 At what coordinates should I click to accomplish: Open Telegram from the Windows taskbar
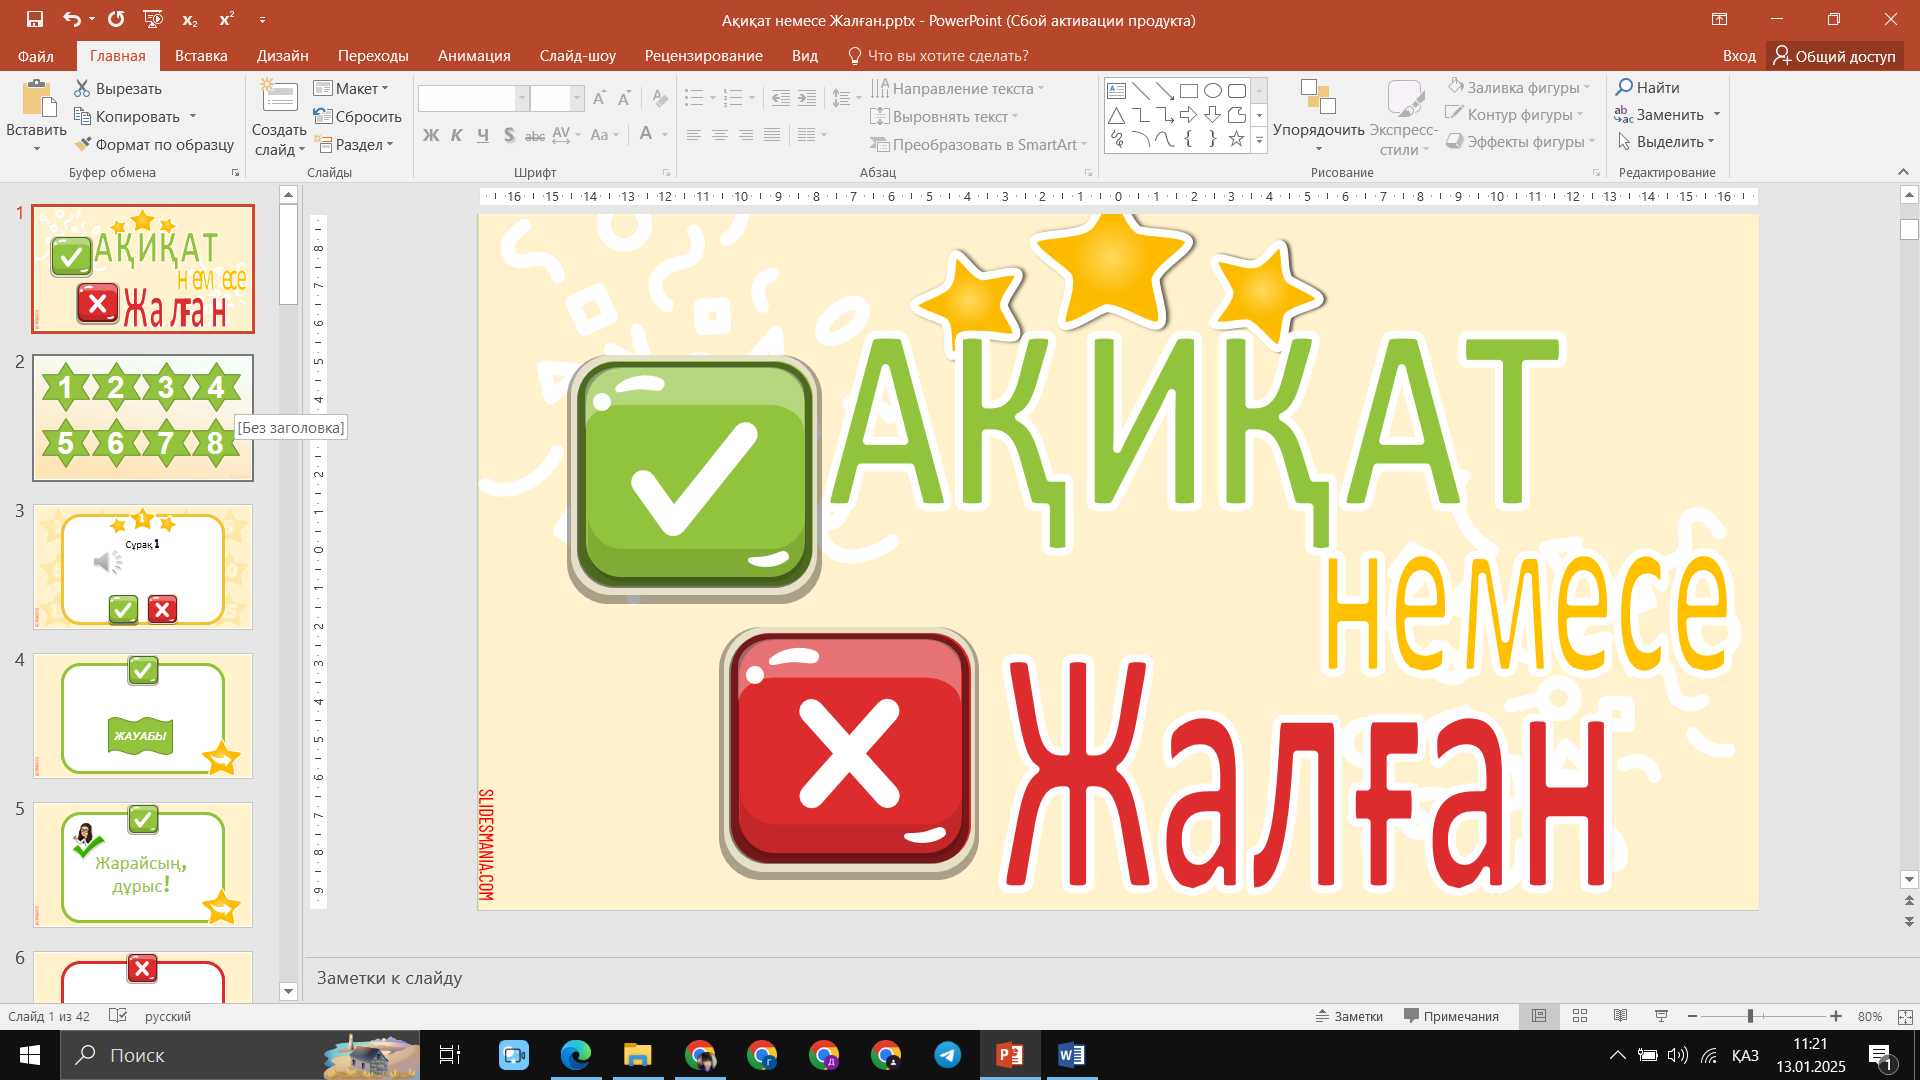coord(947,1055)
